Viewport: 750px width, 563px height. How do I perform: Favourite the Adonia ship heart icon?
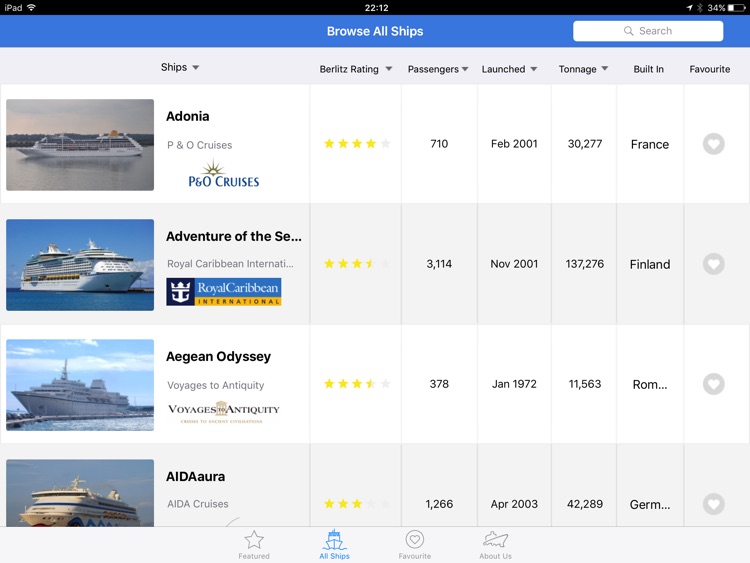(713, 144)
